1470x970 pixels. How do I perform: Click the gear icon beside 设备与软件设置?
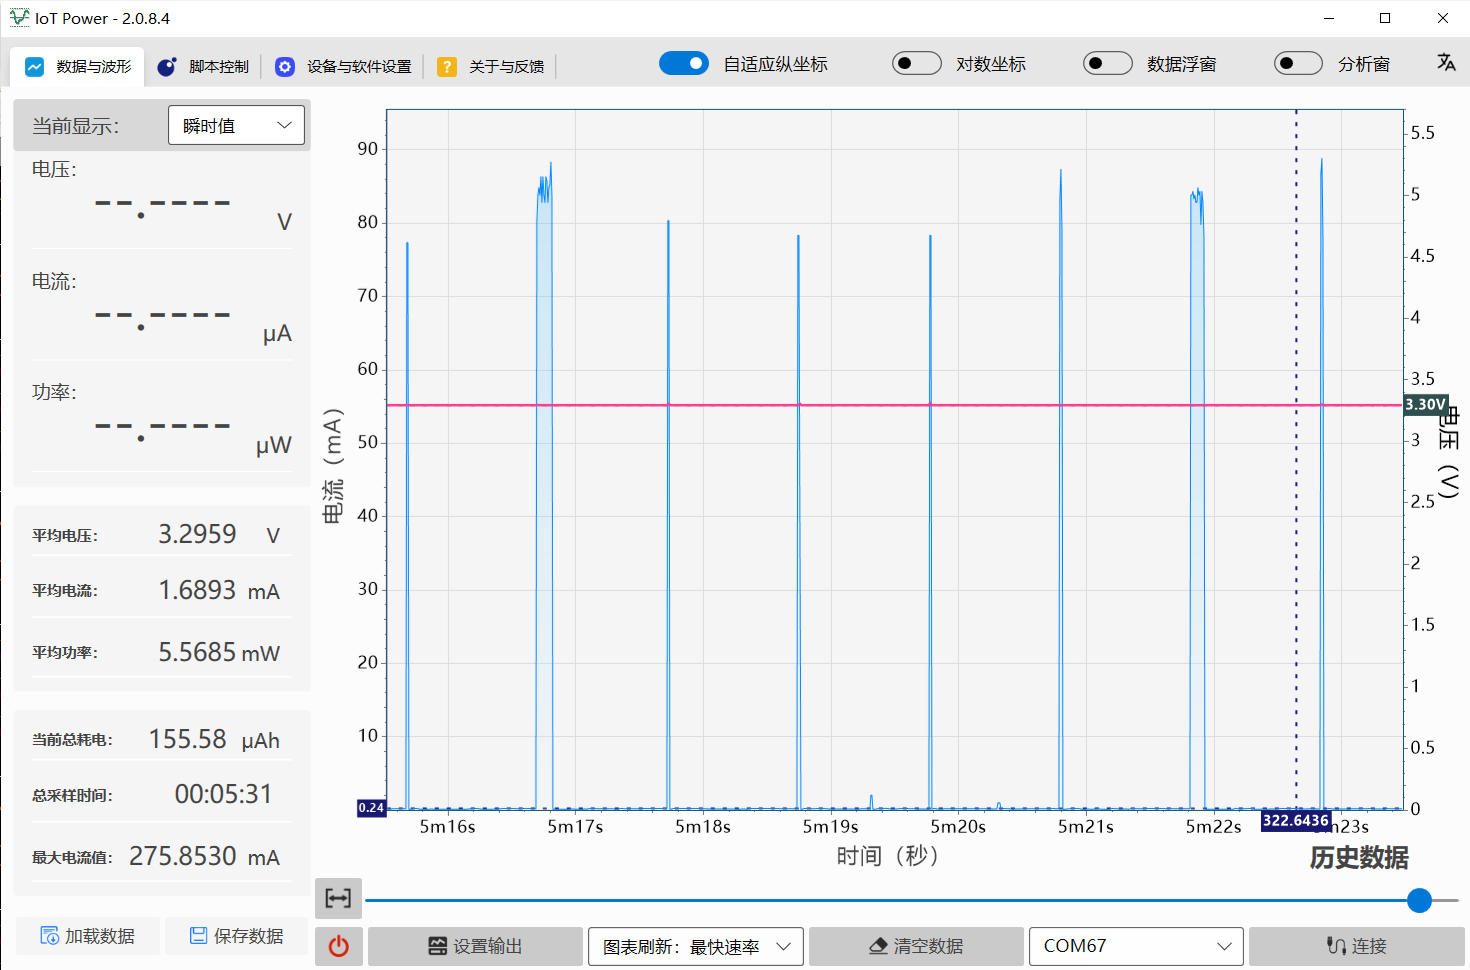[x=285, y=67]
